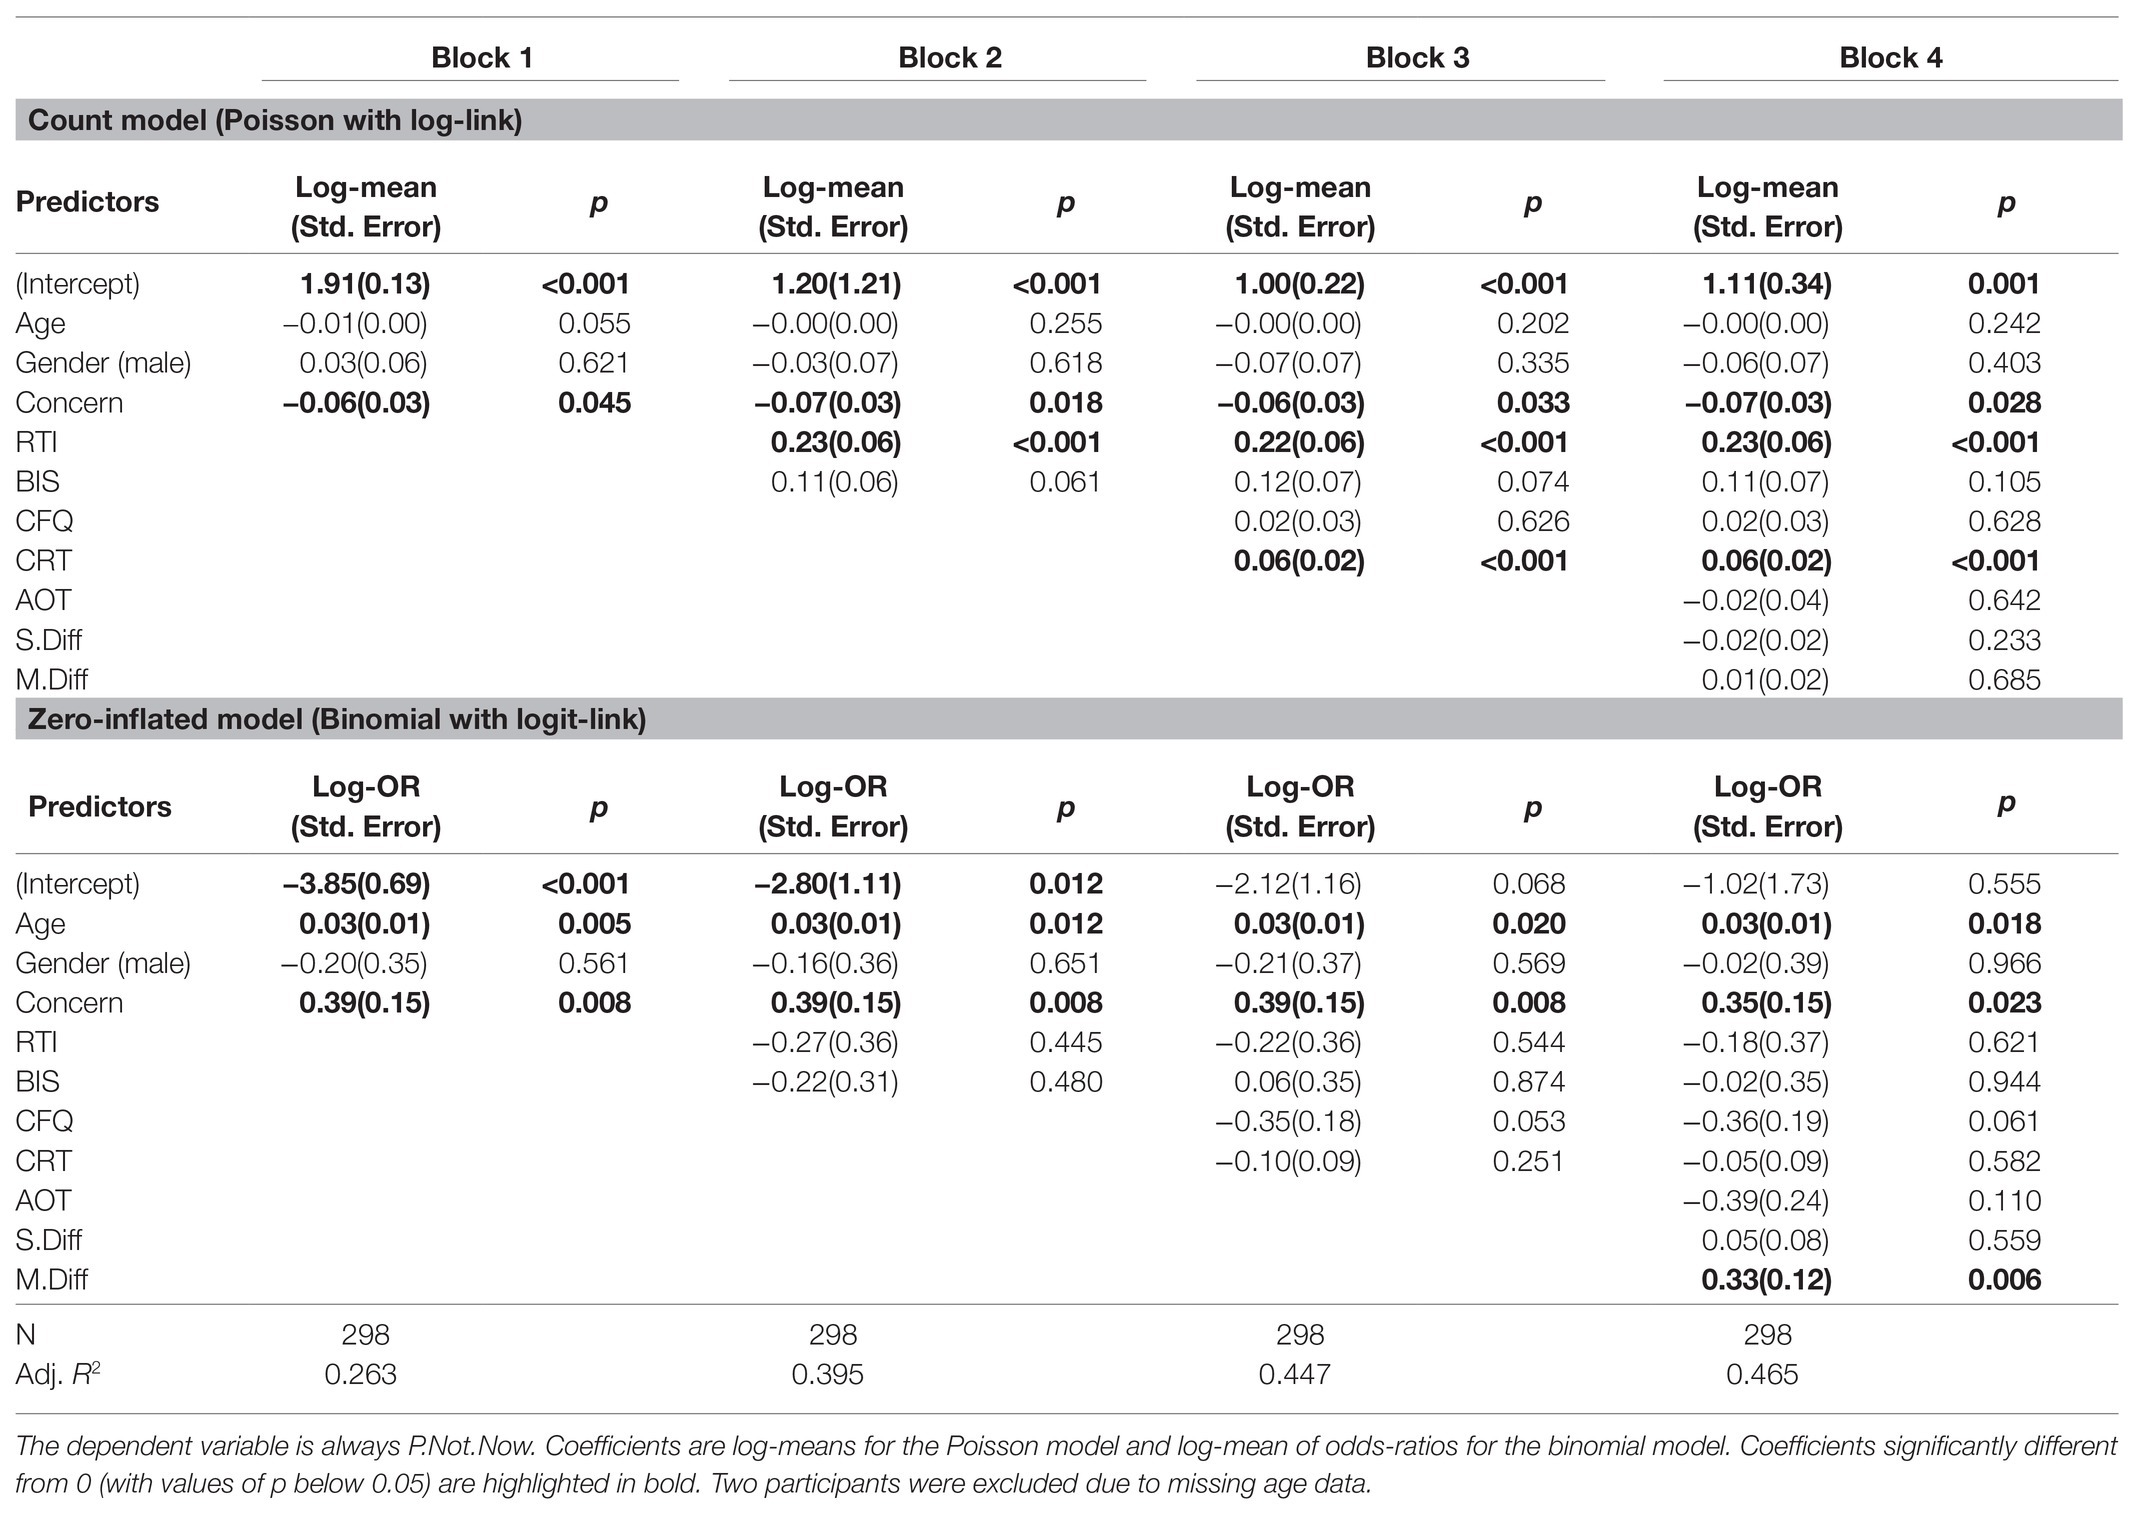2141x1514 pixels.
Task: Click the S.Diff p value 0.233
Action: pos(2004,640)
